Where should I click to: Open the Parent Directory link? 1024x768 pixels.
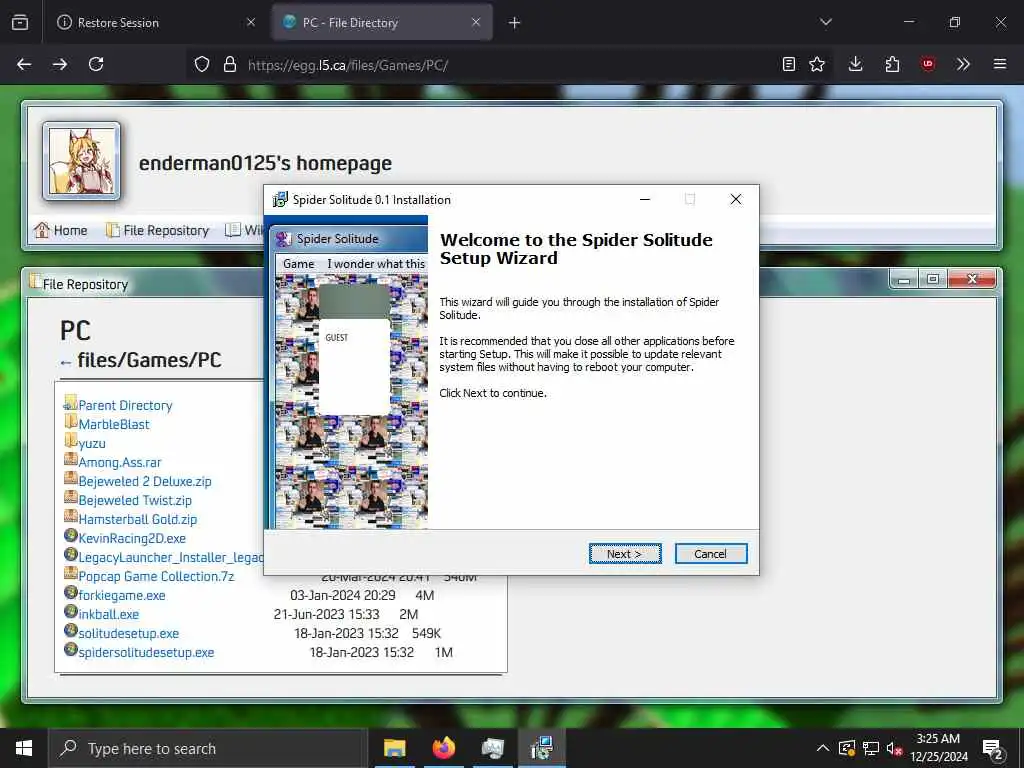(125, 406)
